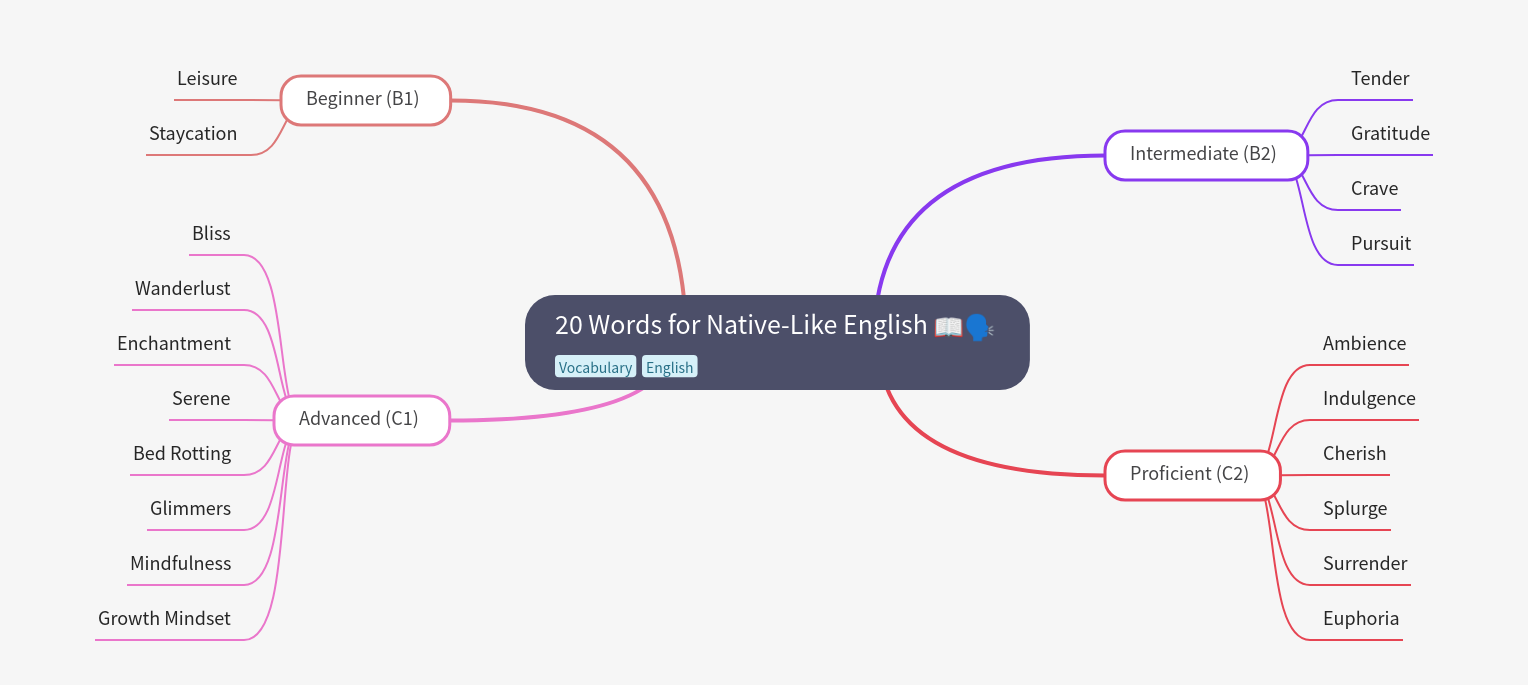Click the word Leisure

[207, 78]
